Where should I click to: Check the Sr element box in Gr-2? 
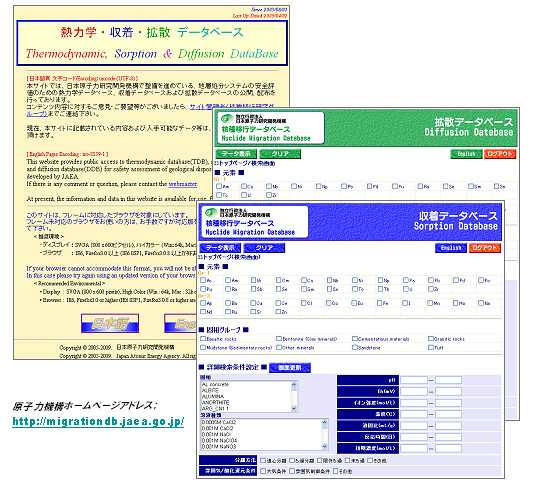pos(253,312)
